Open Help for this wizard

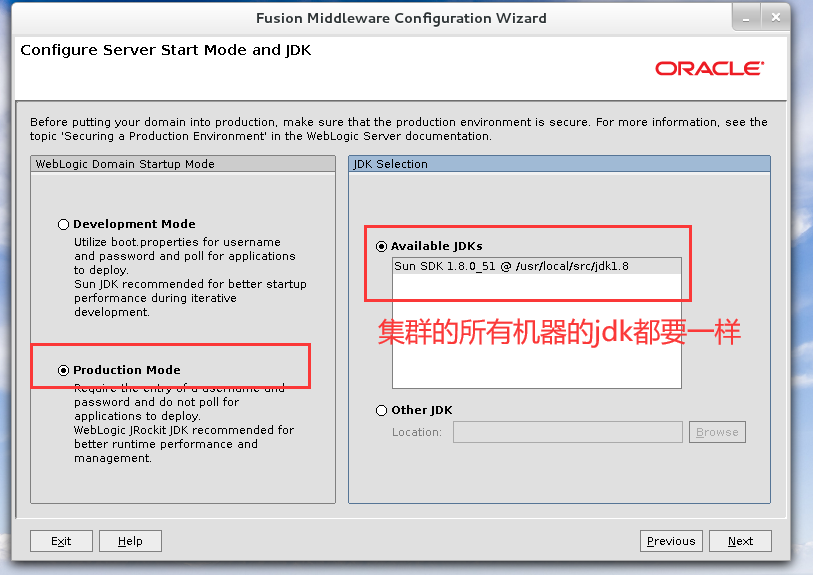(130, 541)
